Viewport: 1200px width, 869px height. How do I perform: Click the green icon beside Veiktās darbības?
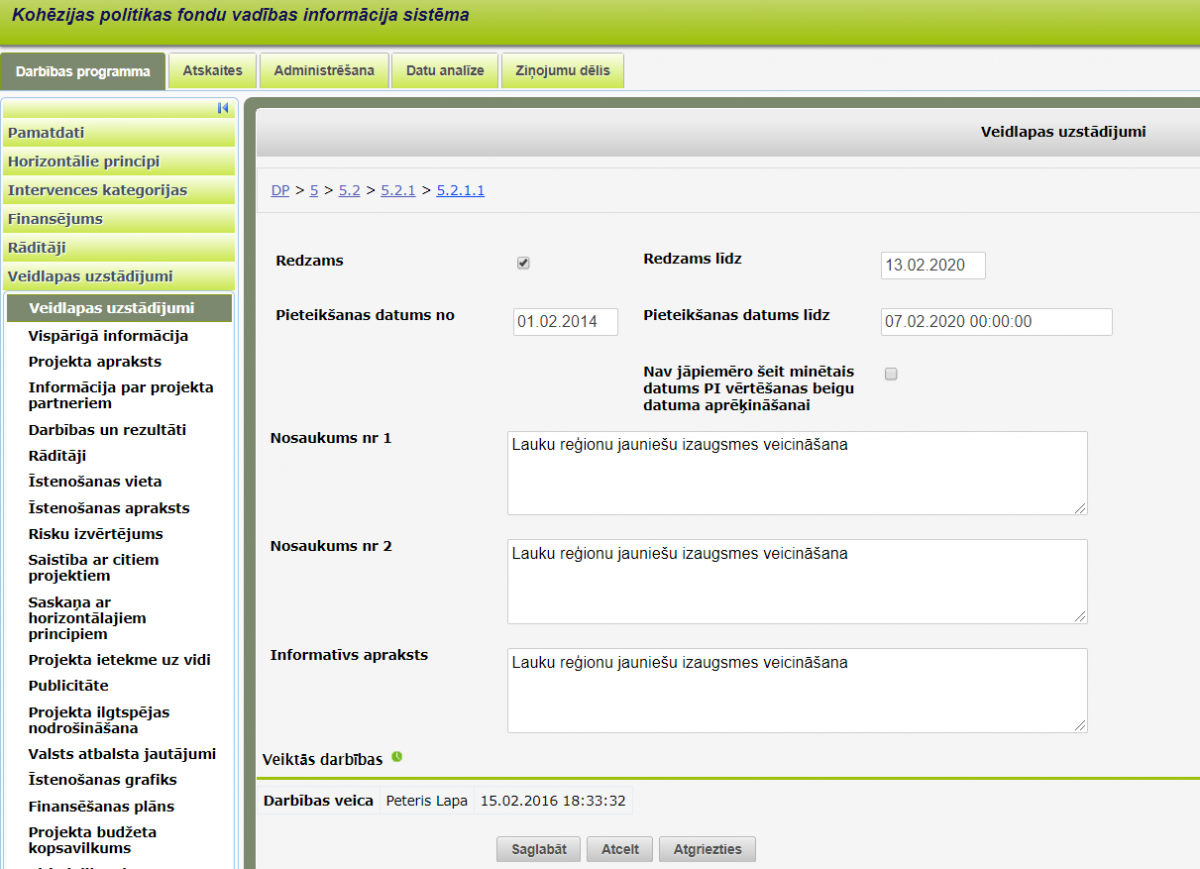[397, 758]
